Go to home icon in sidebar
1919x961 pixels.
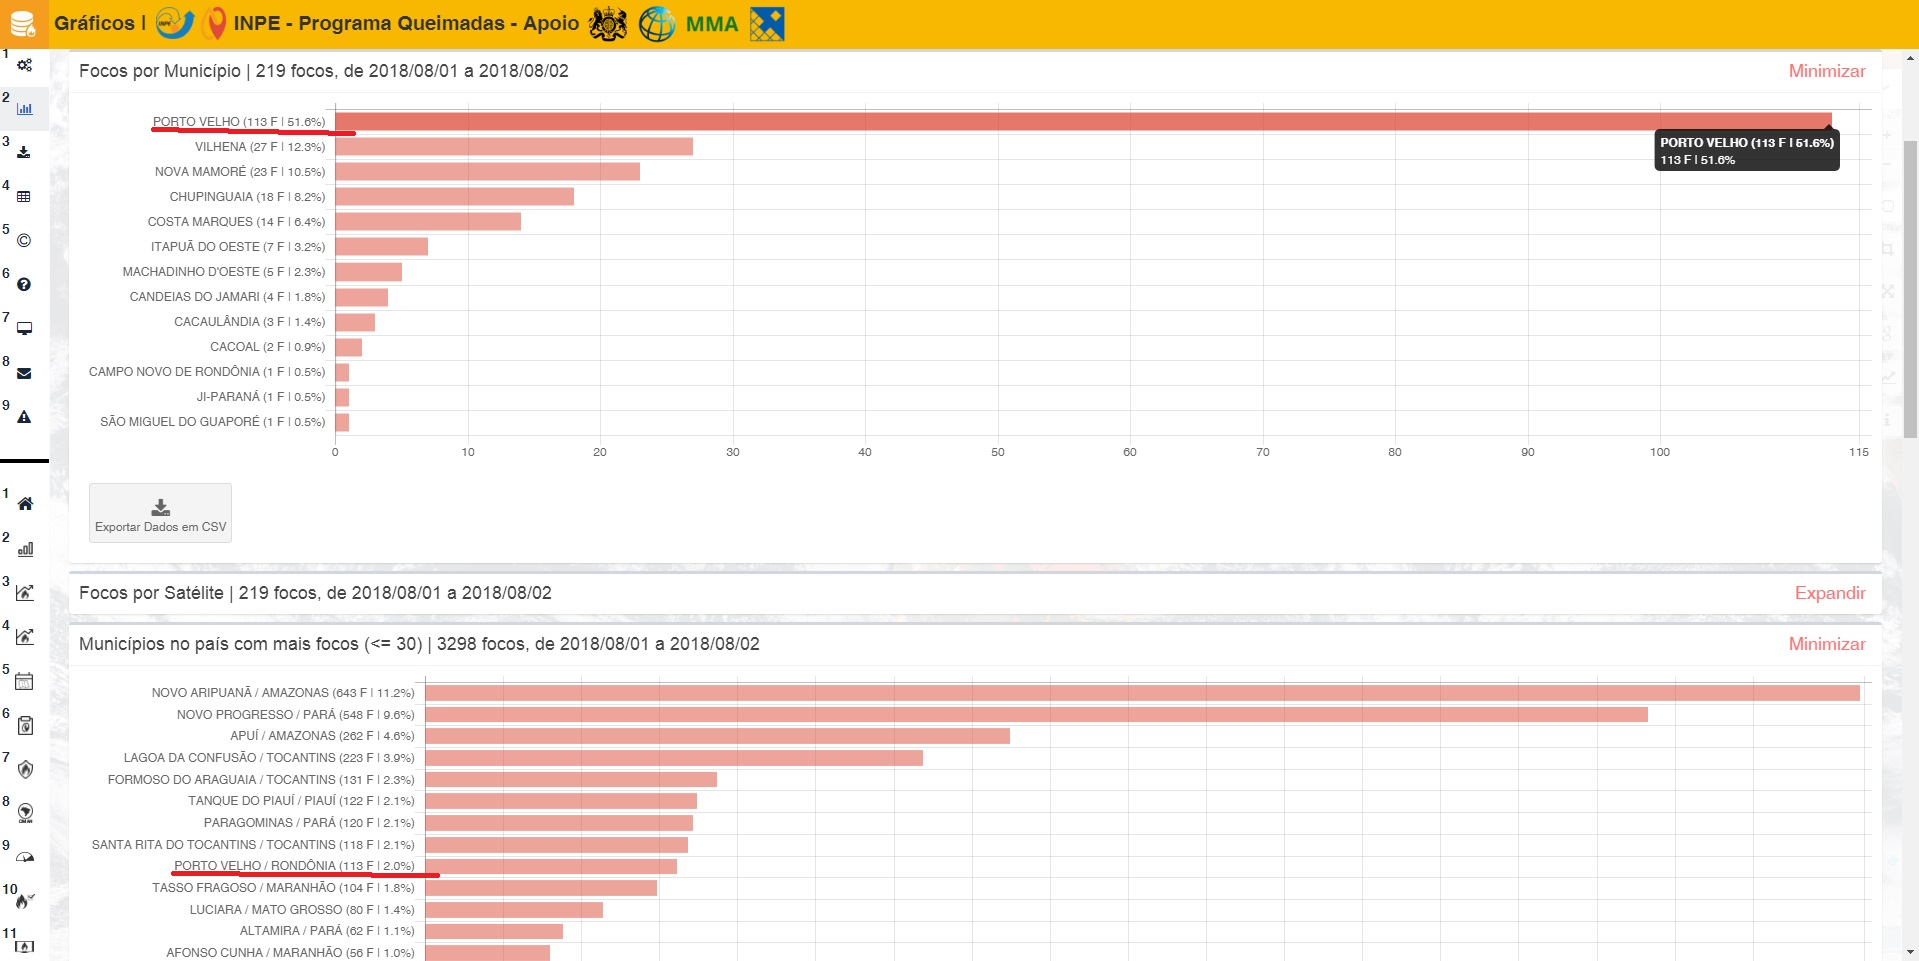point(25,504)
